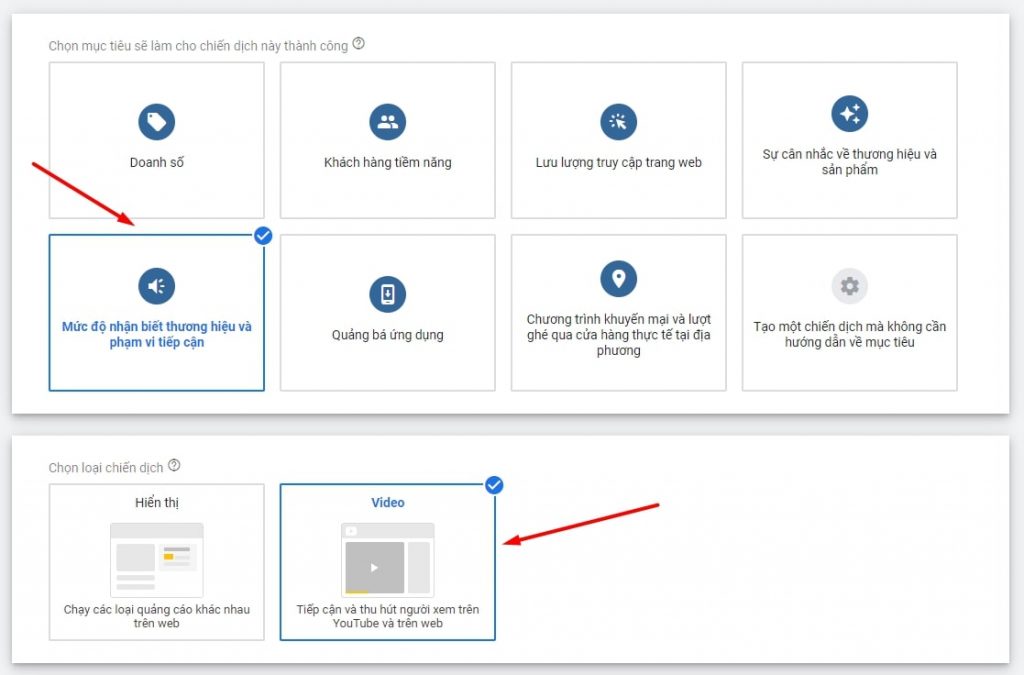This screenshot has height=675, width=1024.
Task: Click the sparkle icon for brand consideration
Action: coord(849,114)
